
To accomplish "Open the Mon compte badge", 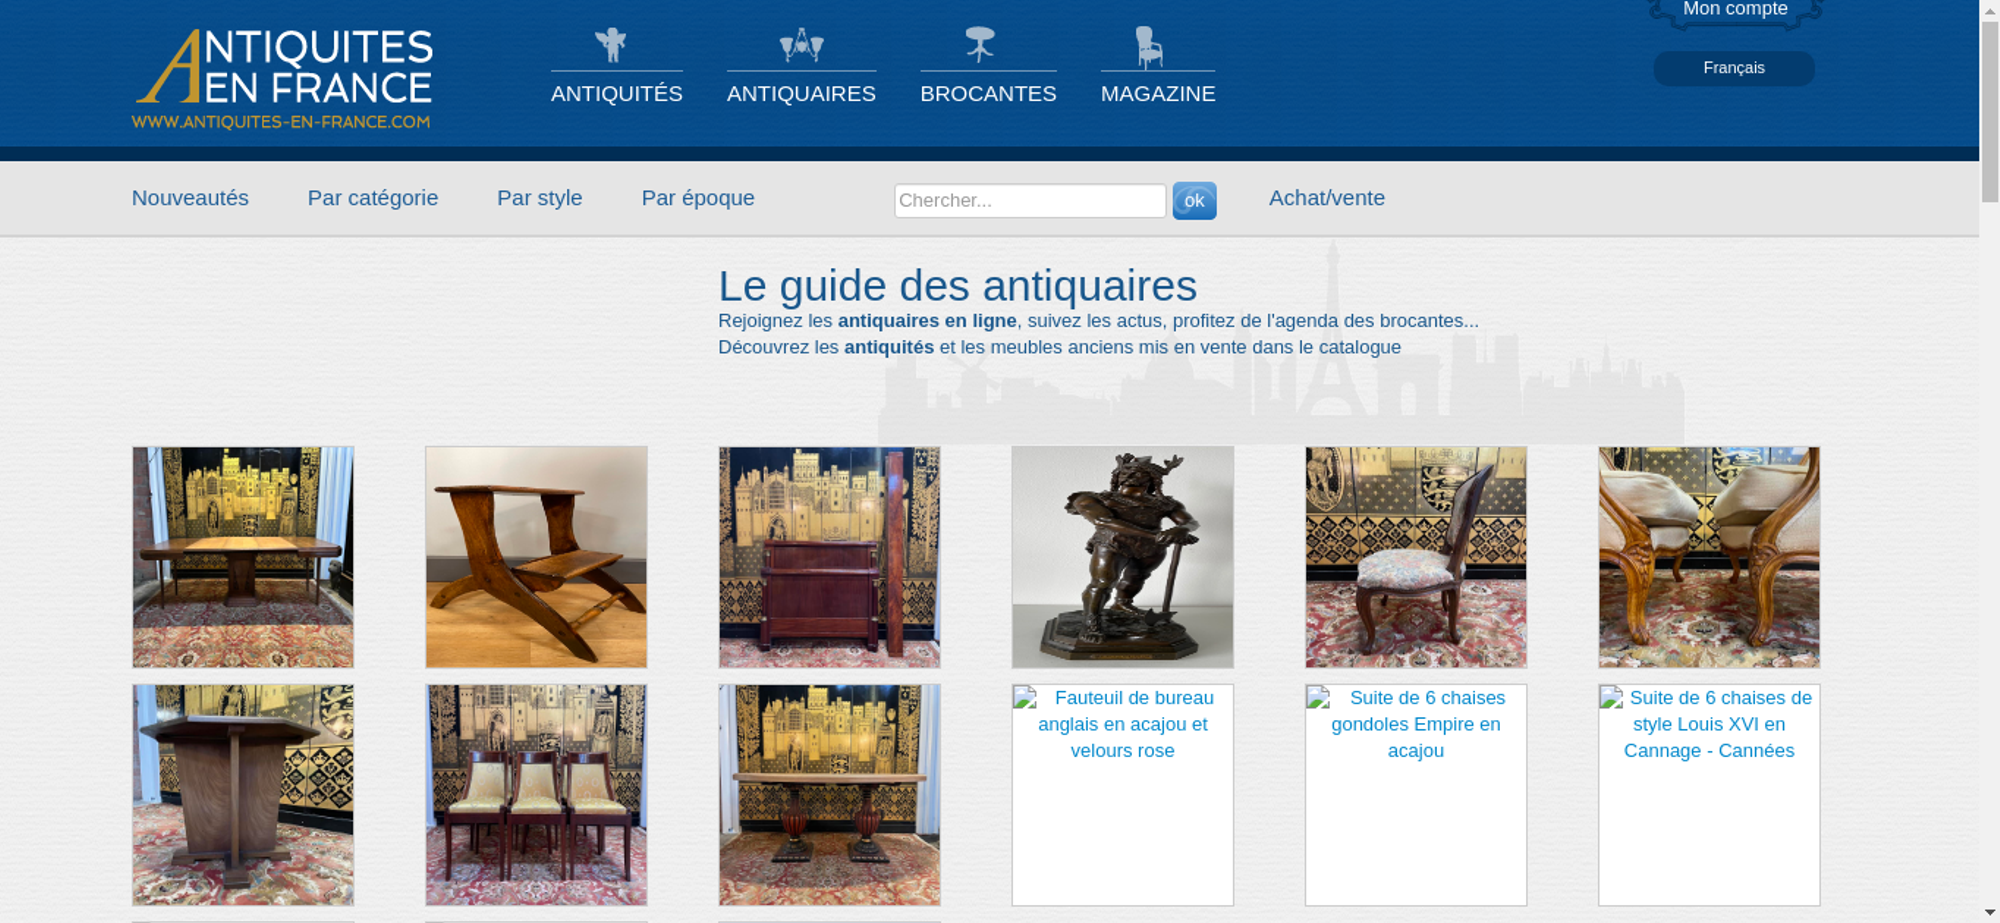I will [x=1734, y=11].
